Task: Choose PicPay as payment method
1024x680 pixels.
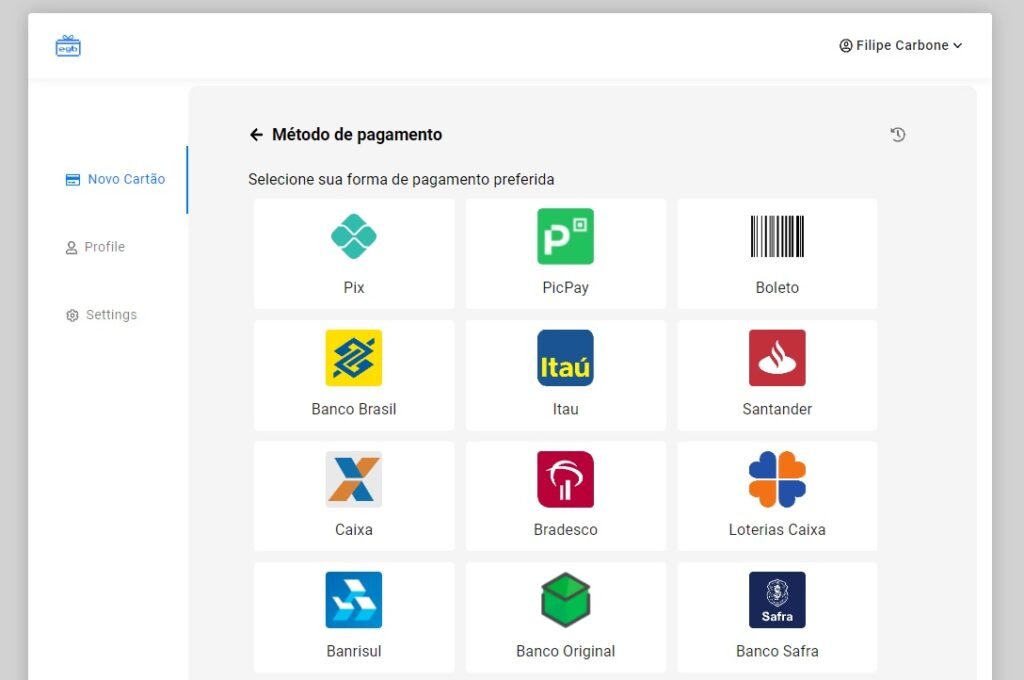Action: coord(565,236)
